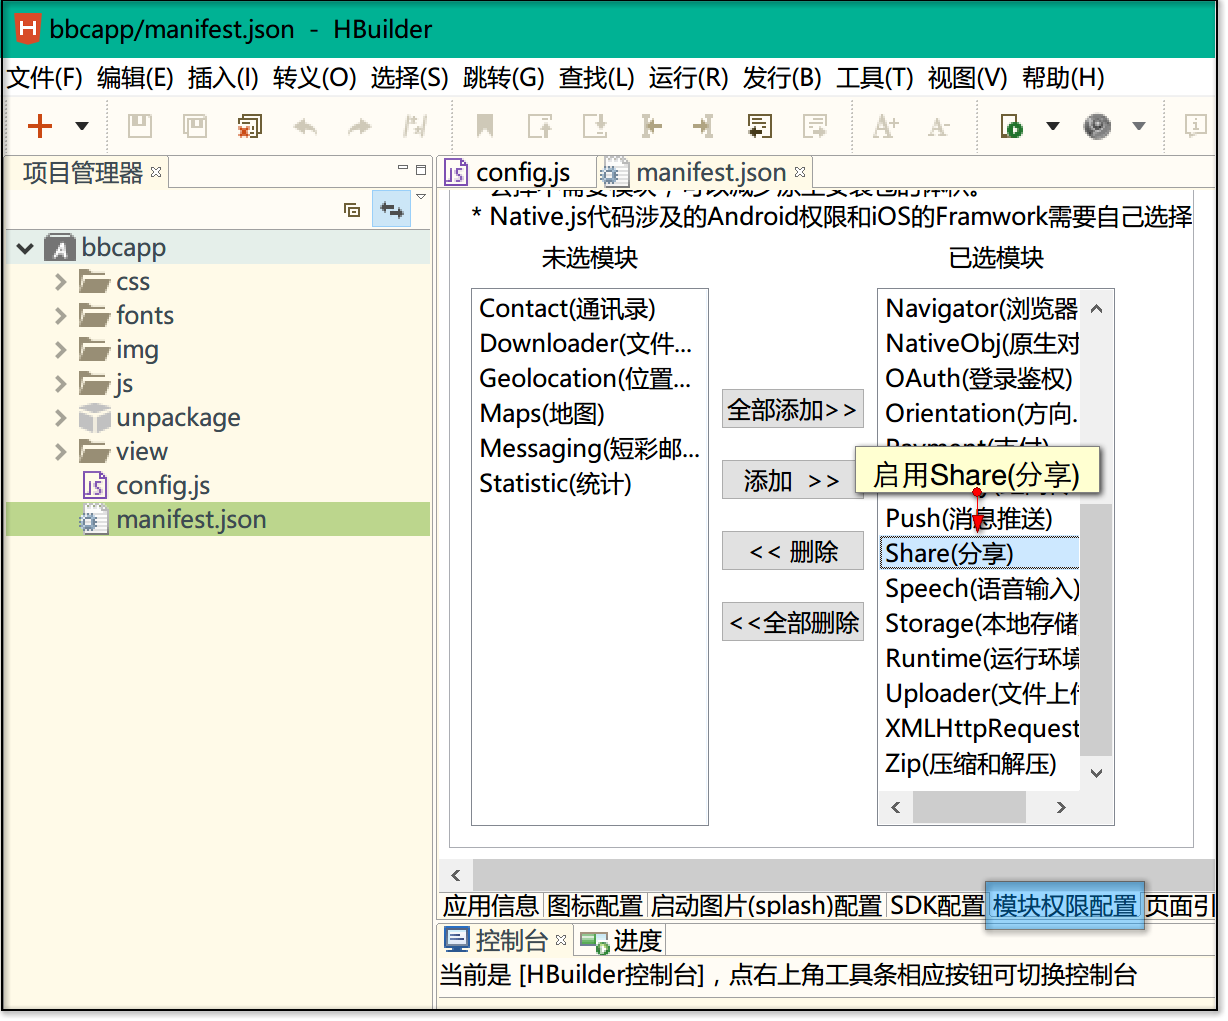
Task: Click the Save All toolbar icon
Action: [195, 126]
